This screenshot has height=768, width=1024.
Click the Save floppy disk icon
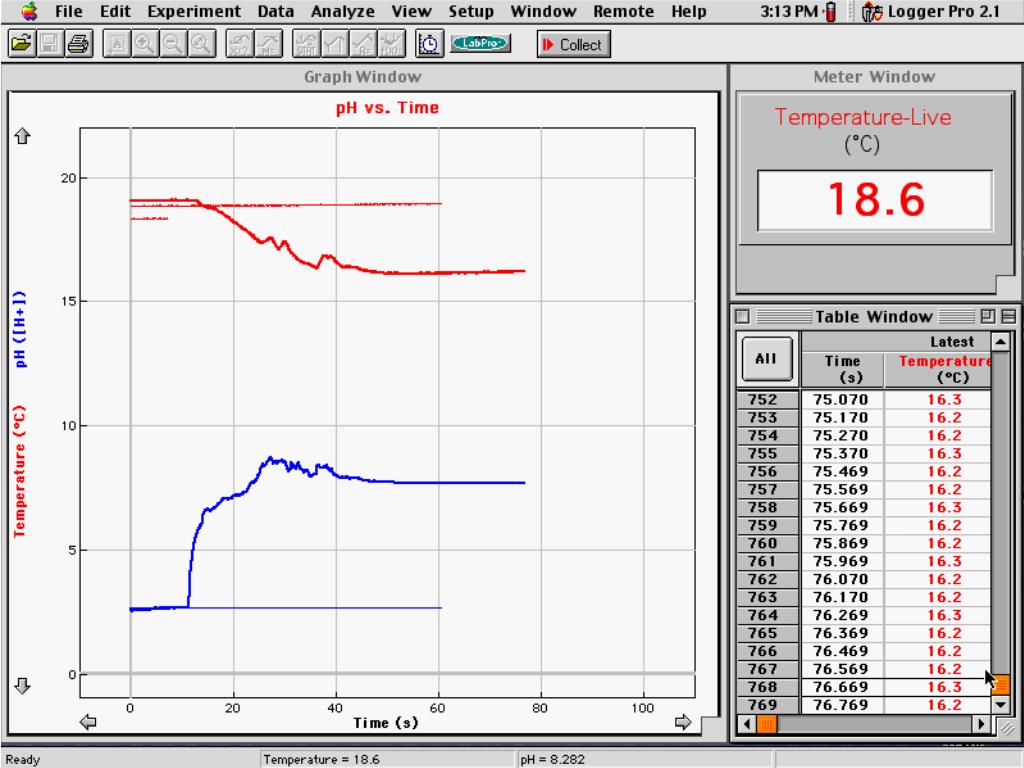pyautogui.click(x=50, y=44)
